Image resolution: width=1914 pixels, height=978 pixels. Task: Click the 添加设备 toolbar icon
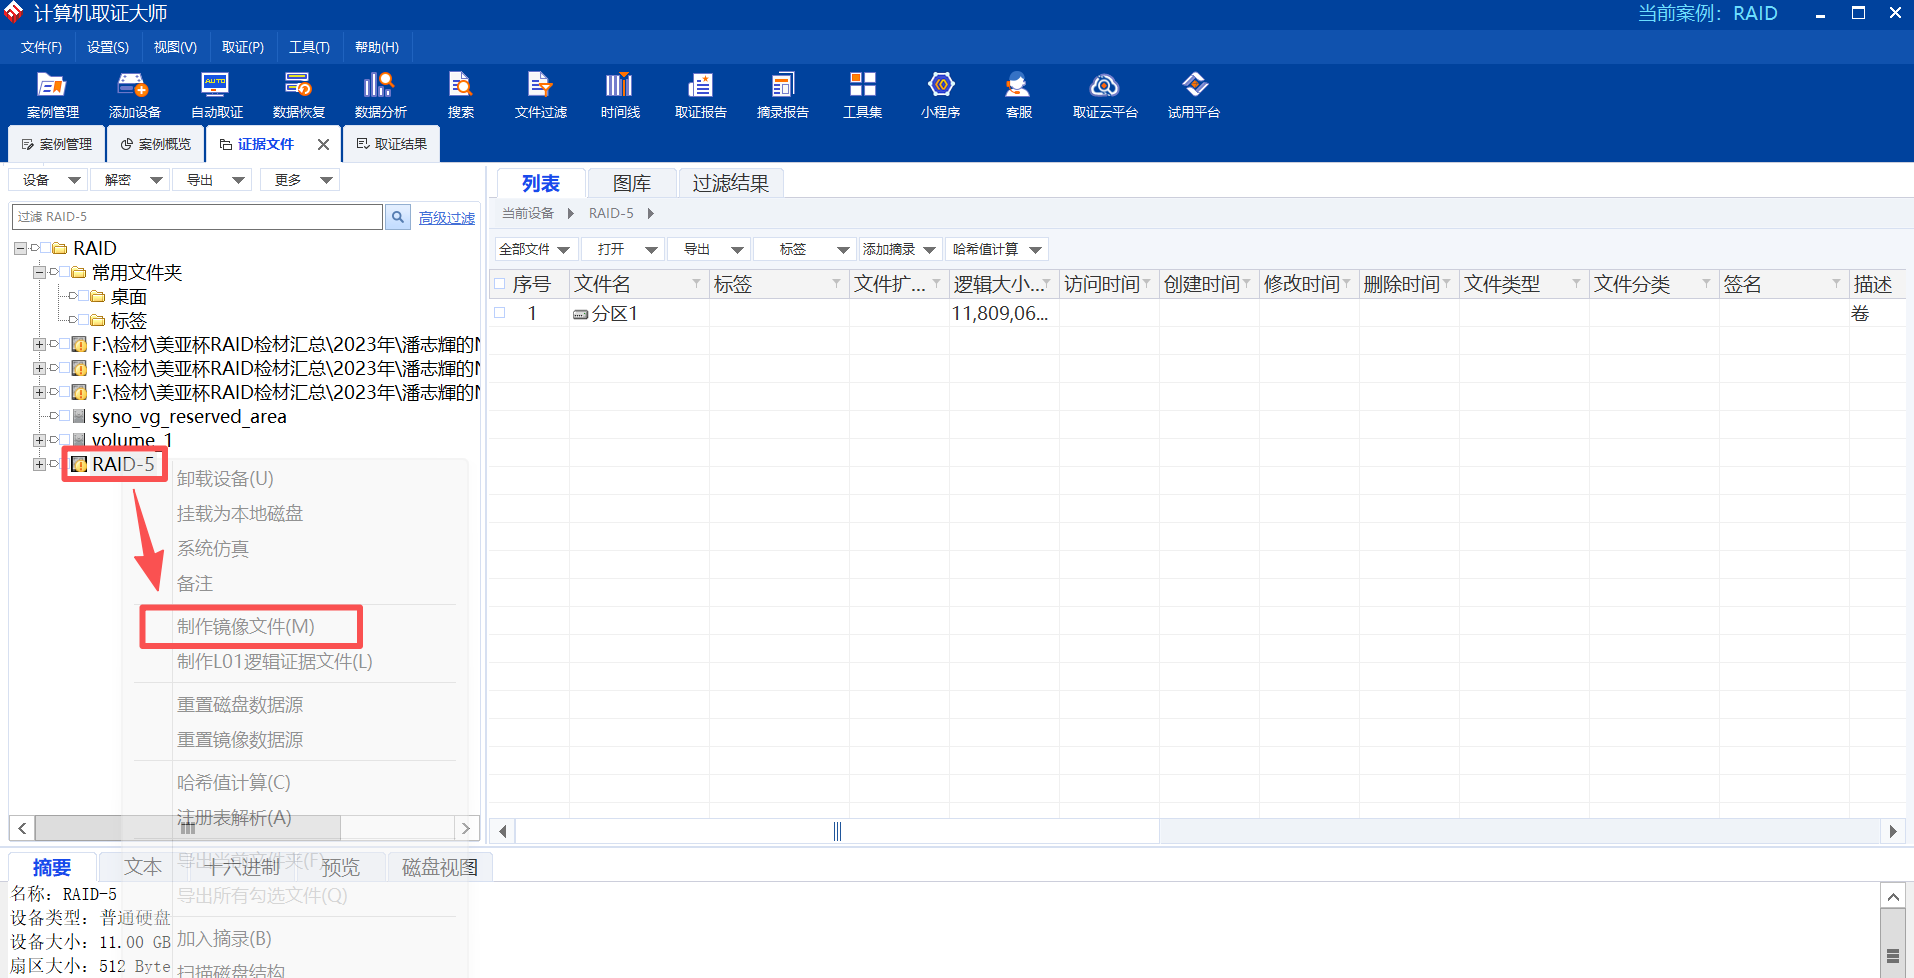[x=134, y=95]
